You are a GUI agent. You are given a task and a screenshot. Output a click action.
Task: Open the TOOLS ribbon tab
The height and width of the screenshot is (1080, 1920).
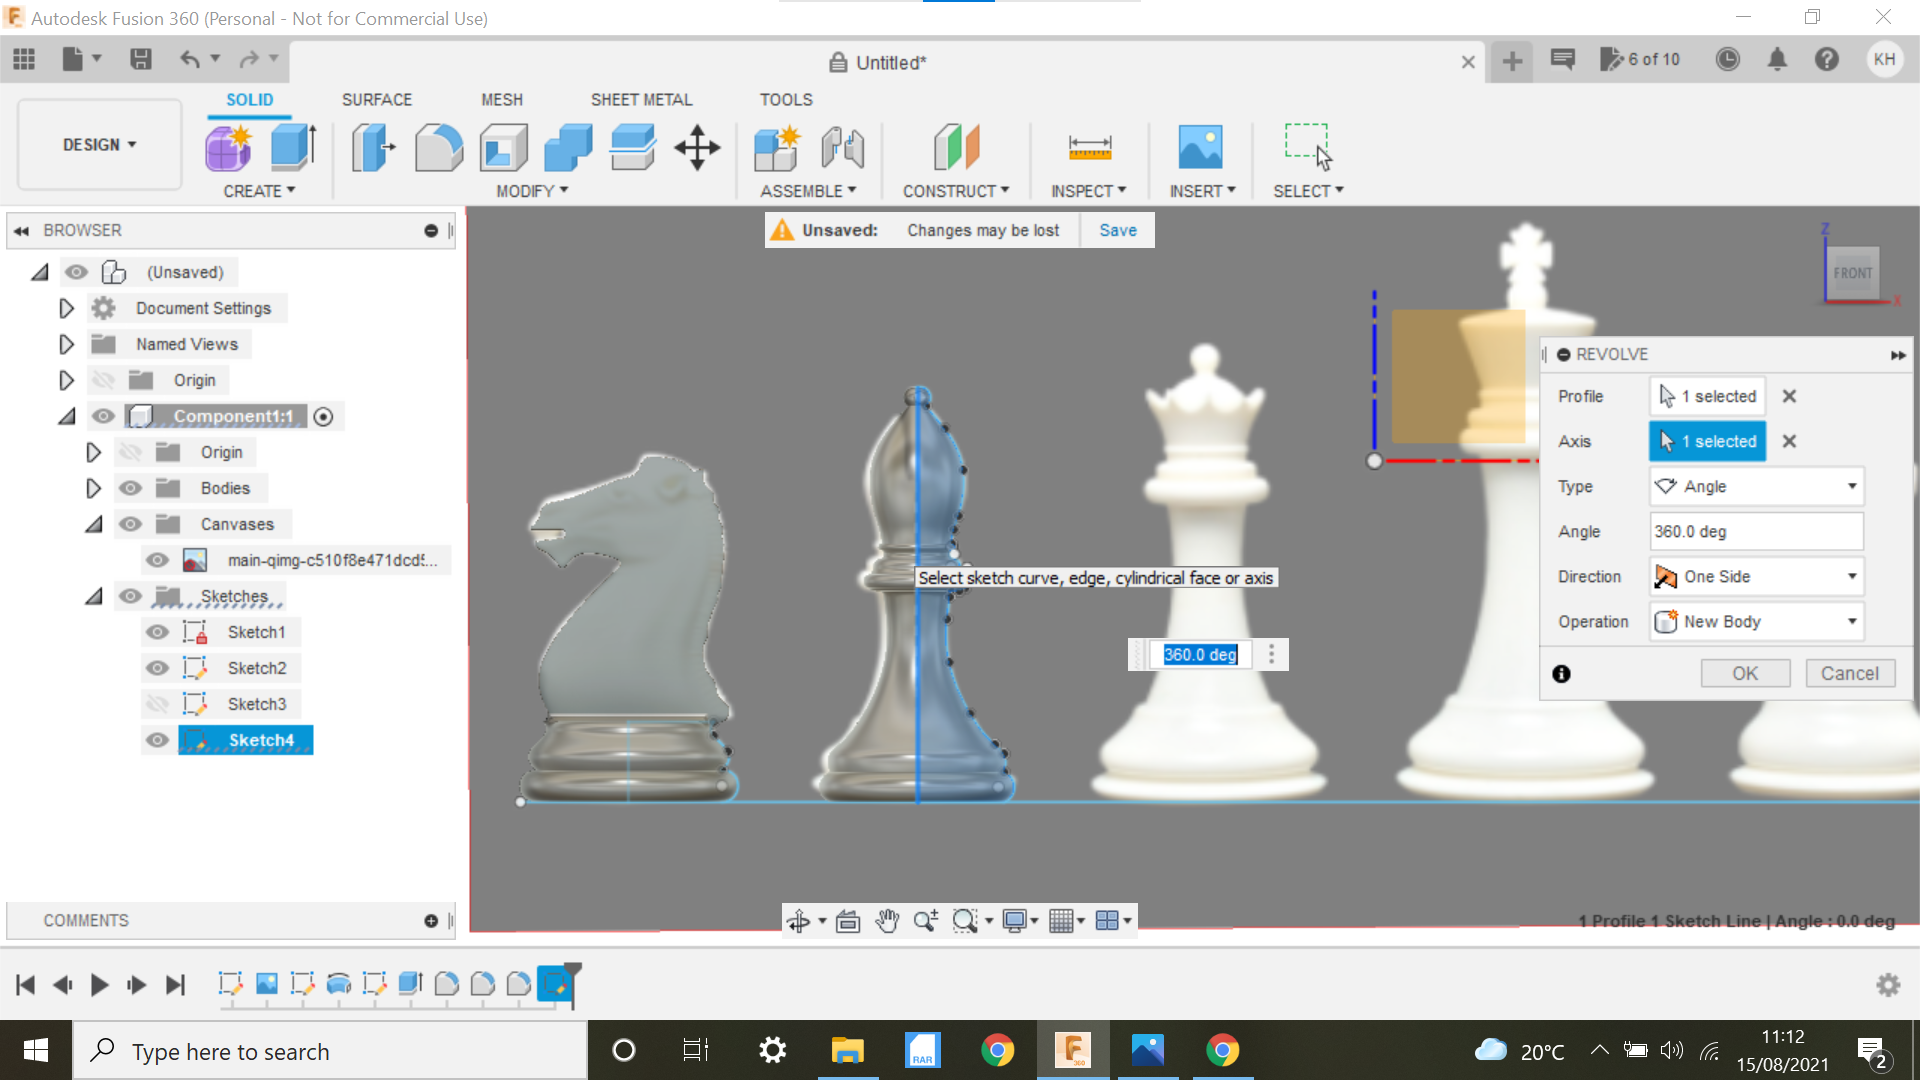(x=786, y=99)
